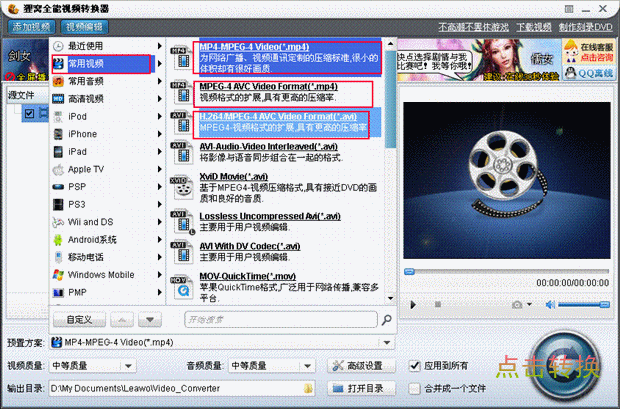The image size is (620, 409).
Task: Open the iPhone device category
Action: tap(107, 134)
